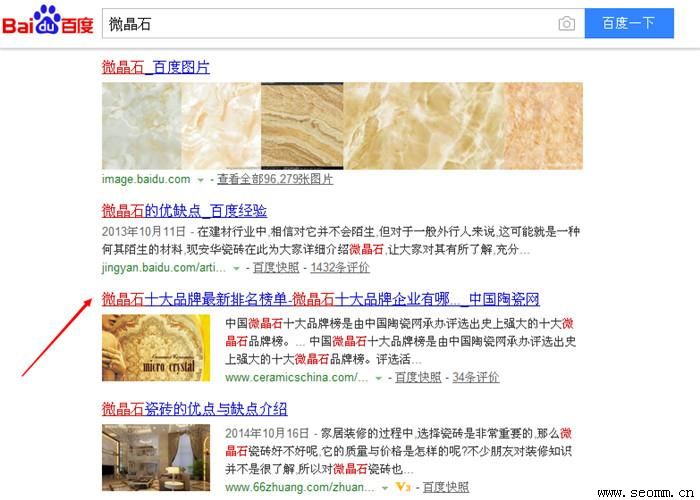Open 微晶石的优缺点_百度经验 result
The width and height of the screenshot is (700, 500).
point(184,211)
